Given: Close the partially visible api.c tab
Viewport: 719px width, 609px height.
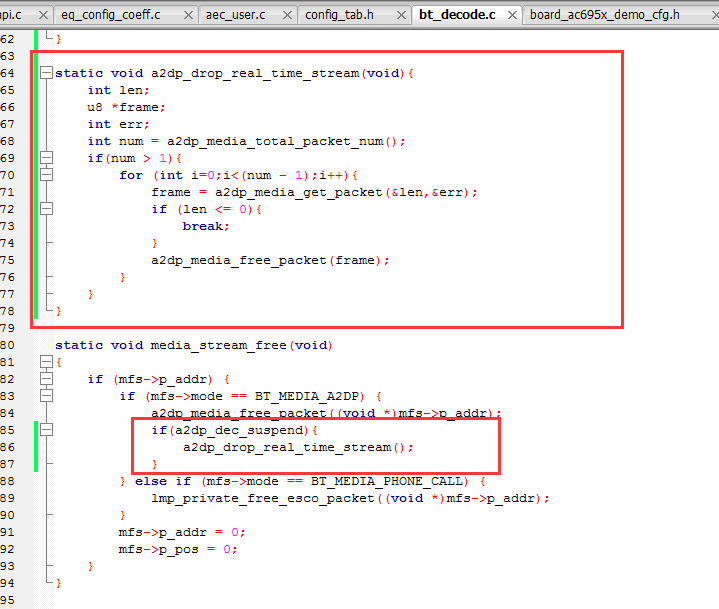Looking at the screenshot, I should click(43, 16).
